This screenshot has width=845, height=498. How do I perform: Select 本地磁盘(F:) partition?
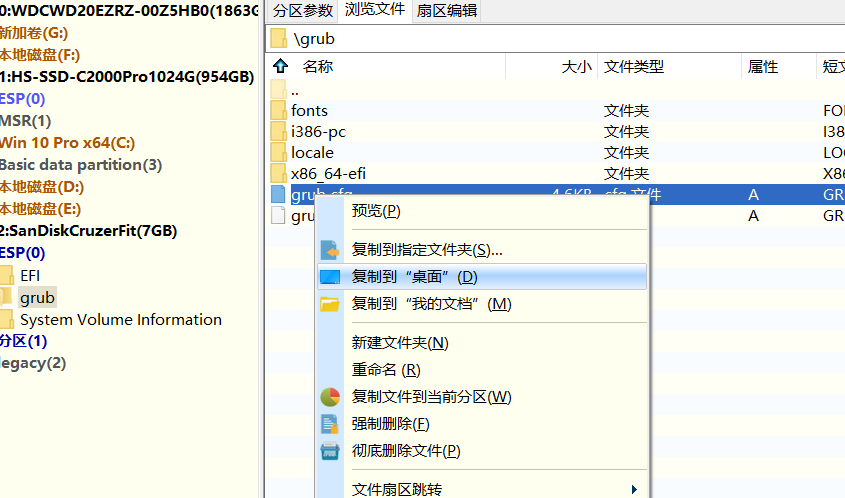coord(40,55)
